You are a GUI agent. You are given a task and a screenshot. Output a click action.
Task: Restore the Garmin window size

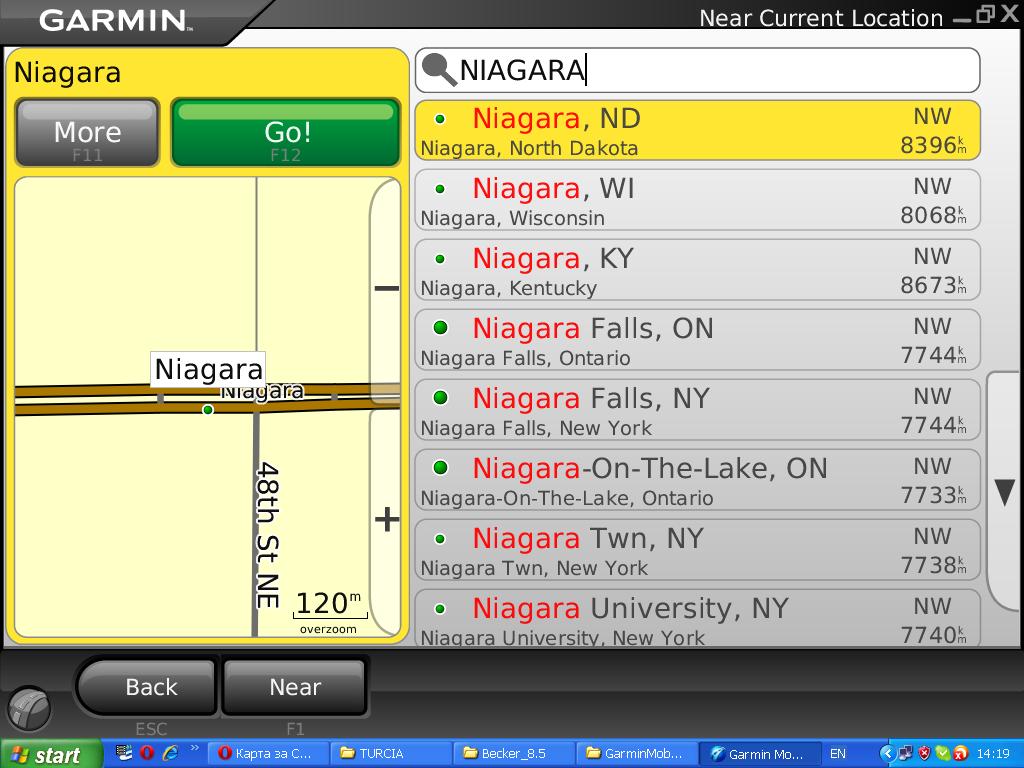click(x=985, y=16)
